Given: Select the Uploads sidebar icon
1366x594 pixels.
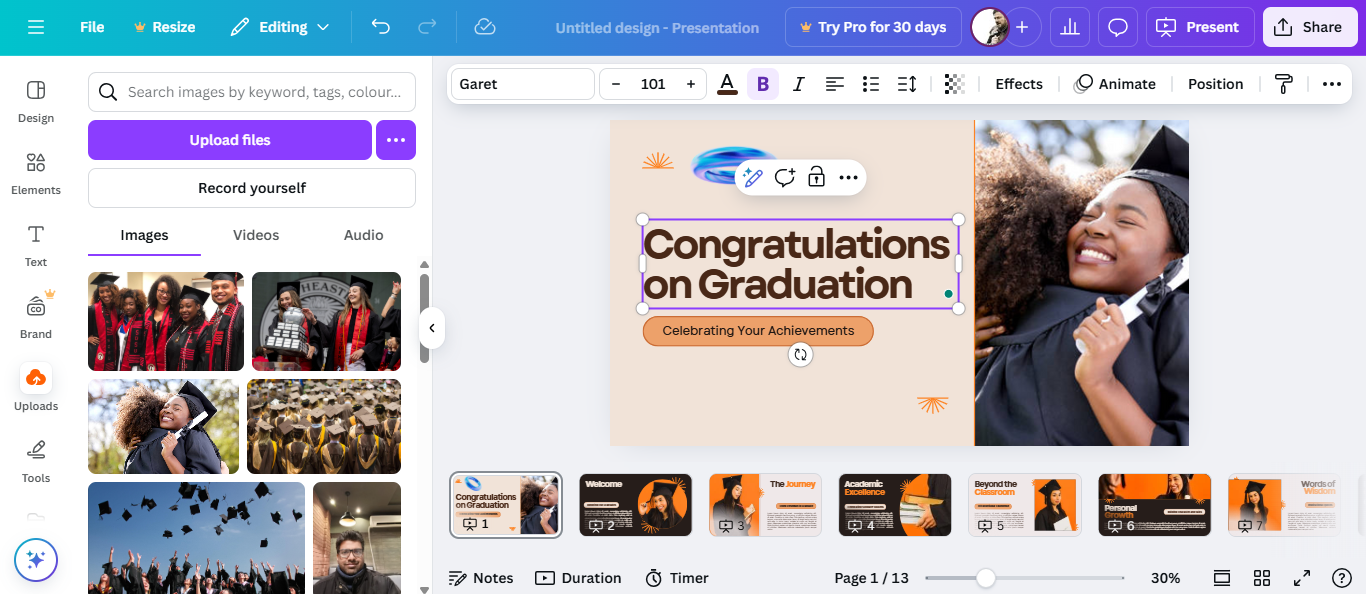Looking at the screenshot, I should tap(36, 389).
